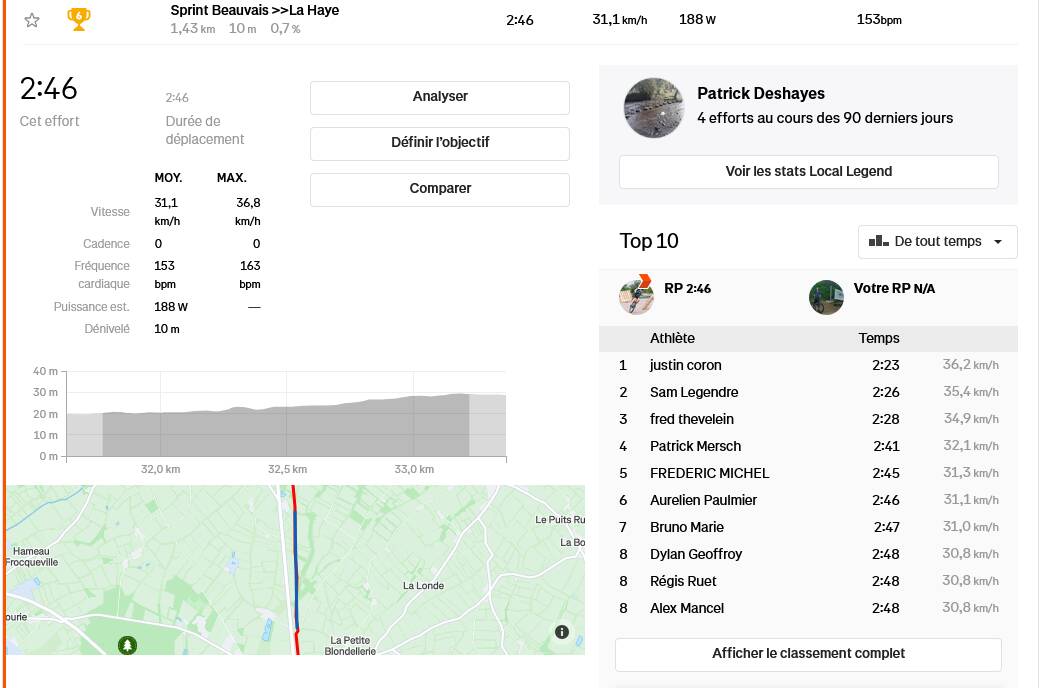Click the 153bpm value in header row
Viewport: 1040px width, 688px height.
879,20
